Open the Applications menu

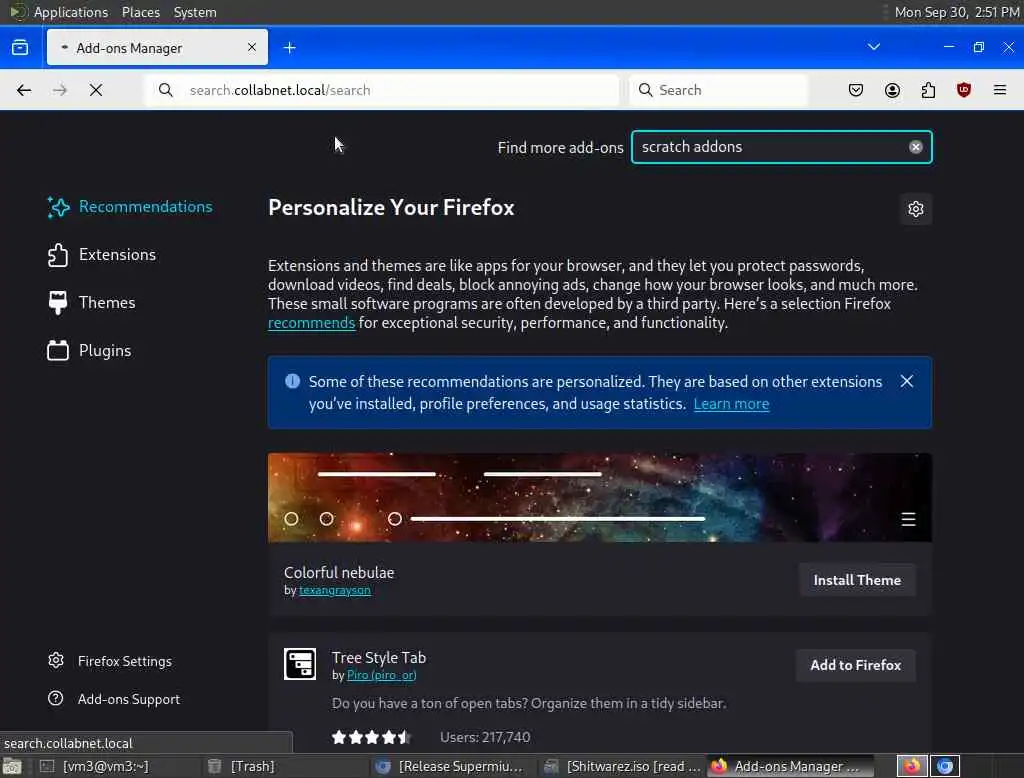coord(71,12)
